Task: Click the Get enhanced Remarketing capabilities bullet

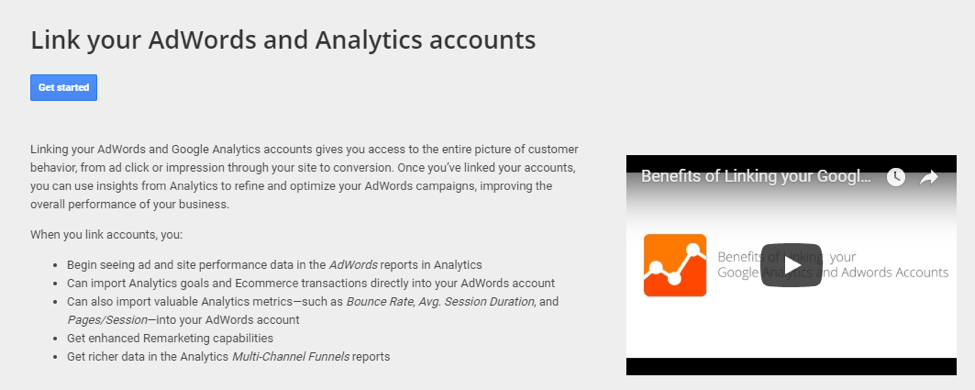Action: point(170,338)
